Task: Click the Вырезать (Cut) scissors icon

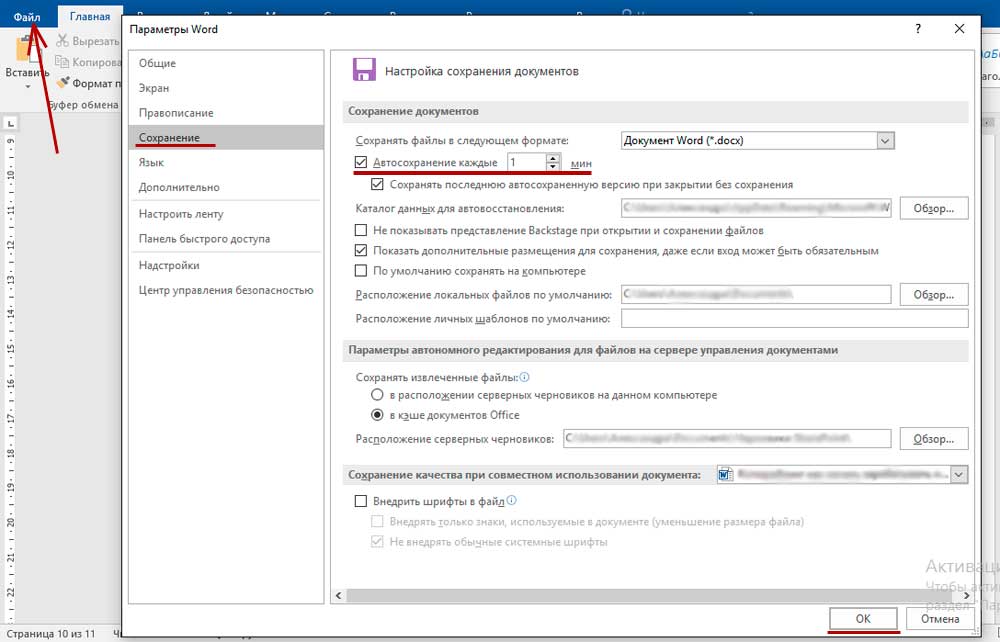Action: click(x=64, y=41)
